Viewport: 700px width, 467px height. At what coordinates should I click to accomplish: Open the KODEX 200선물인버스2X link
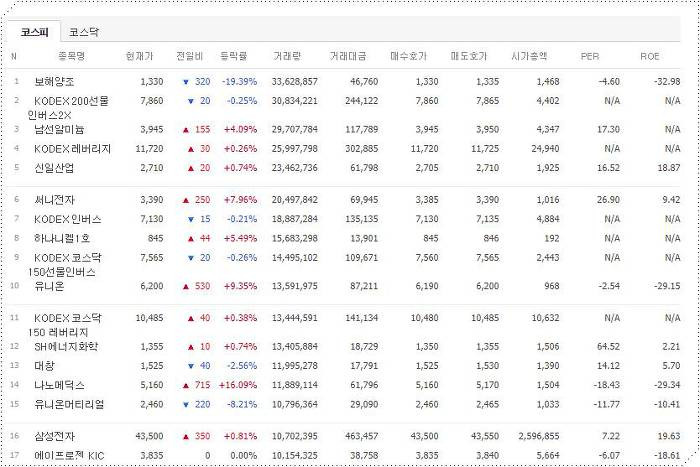[68, 108]
